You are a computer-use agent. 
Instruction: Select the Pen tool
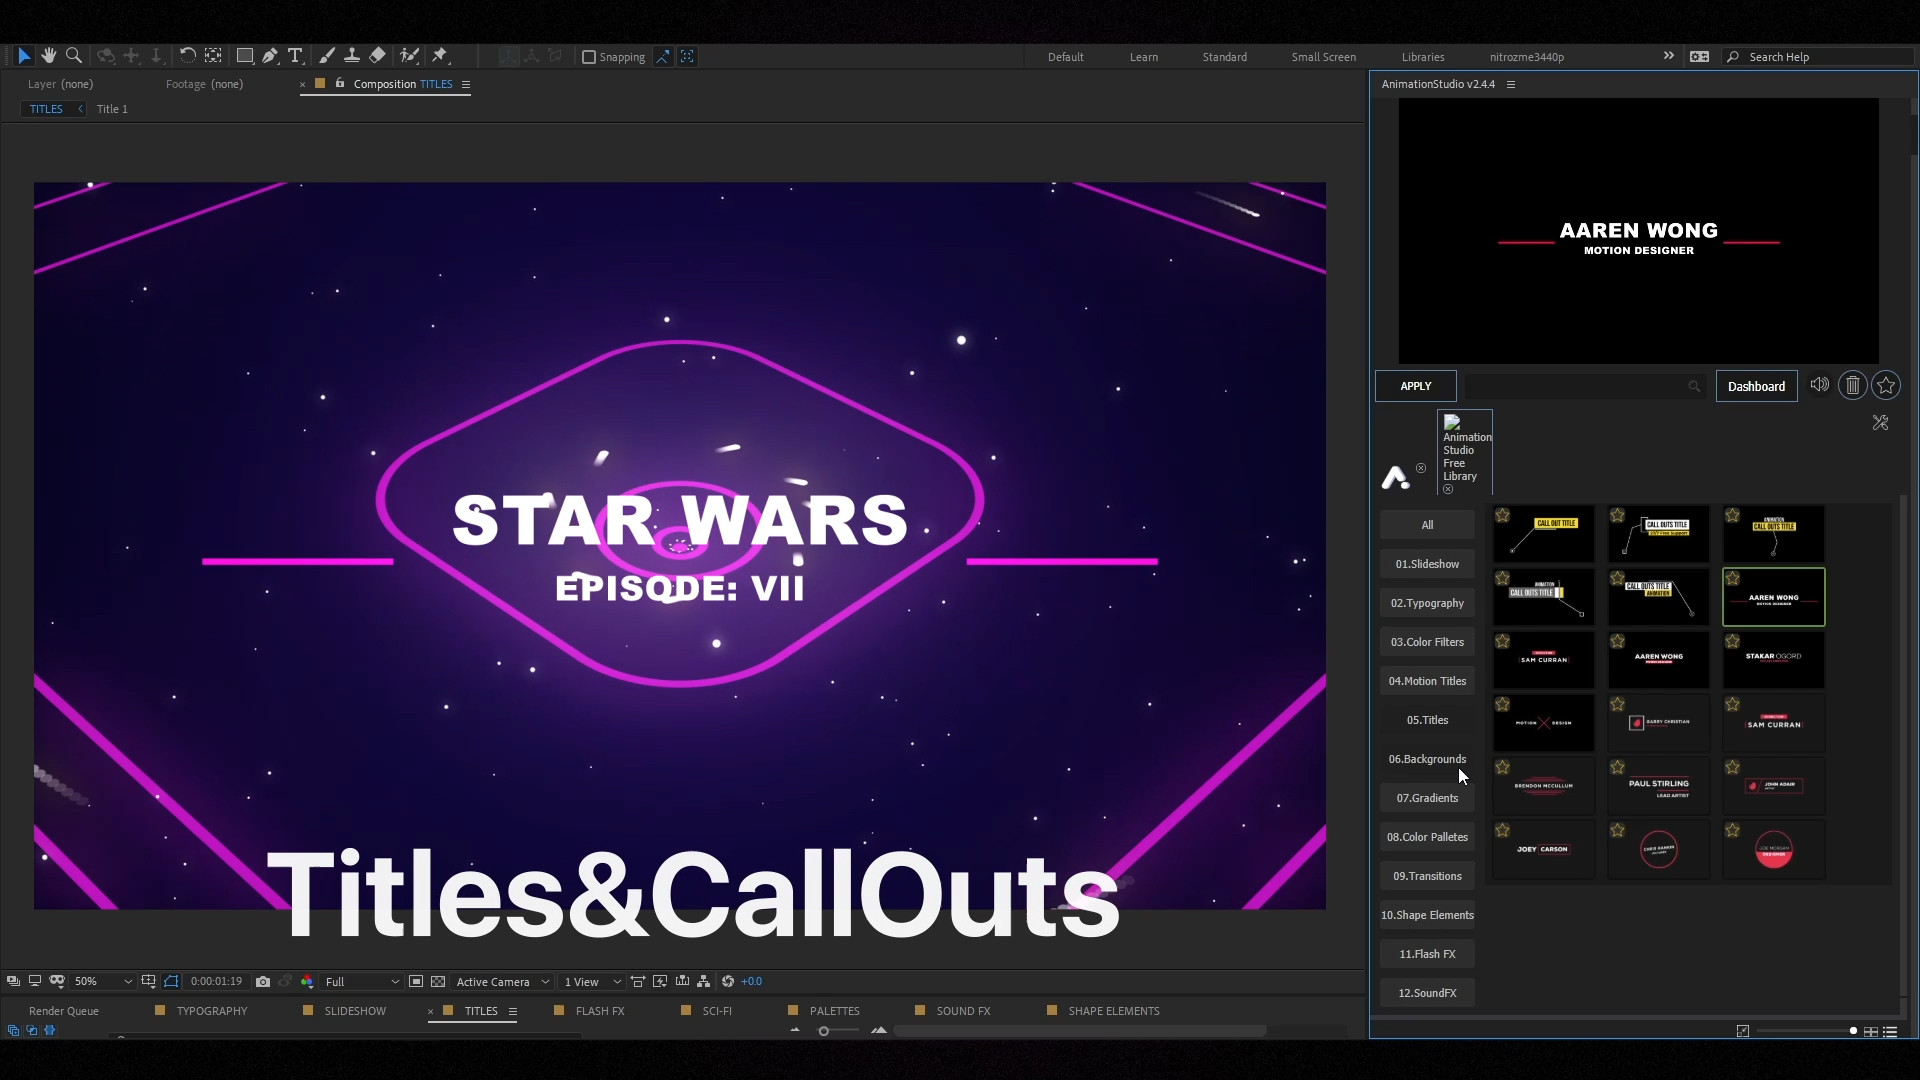[270, 56]
